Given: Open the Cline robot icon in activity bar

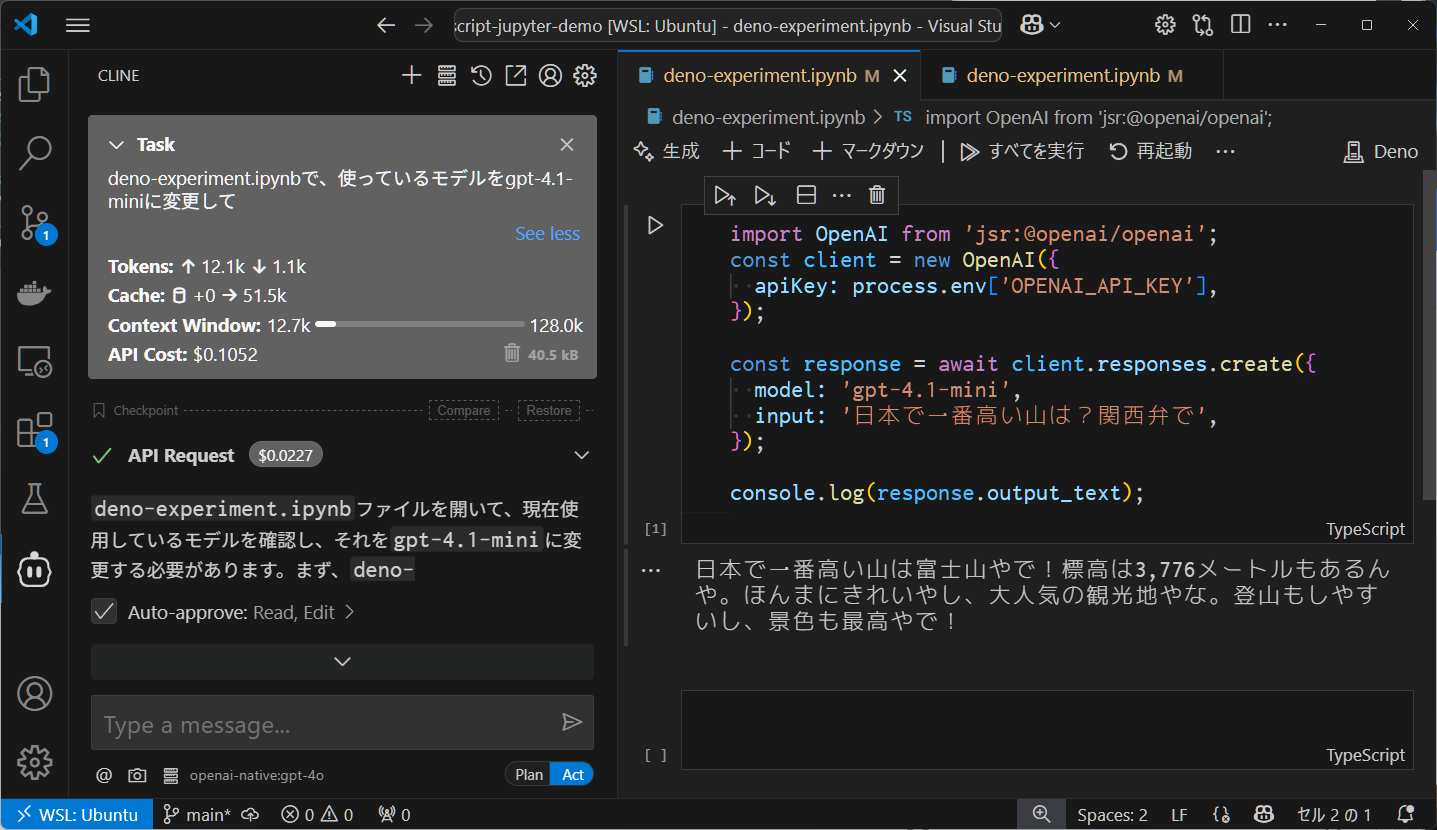Looking at the screenshot, I should 35,569.
